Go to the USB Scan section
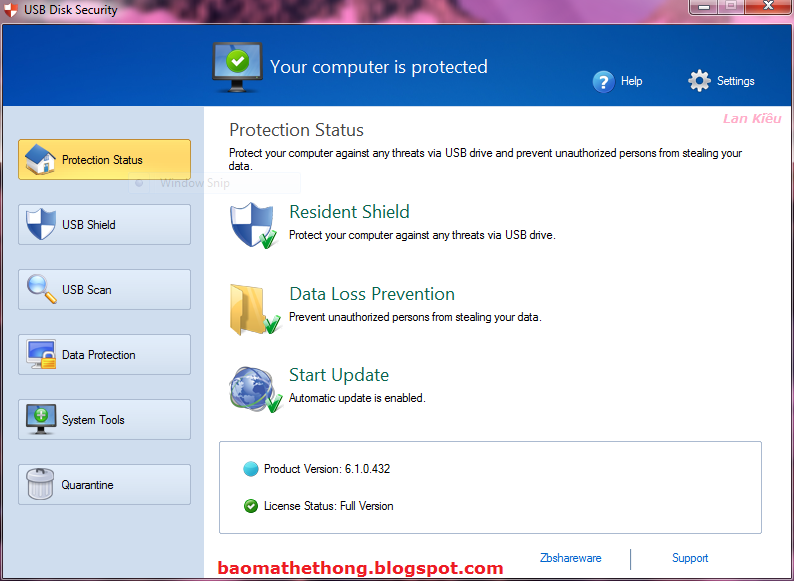794x581 pixels. click(104, 289)
